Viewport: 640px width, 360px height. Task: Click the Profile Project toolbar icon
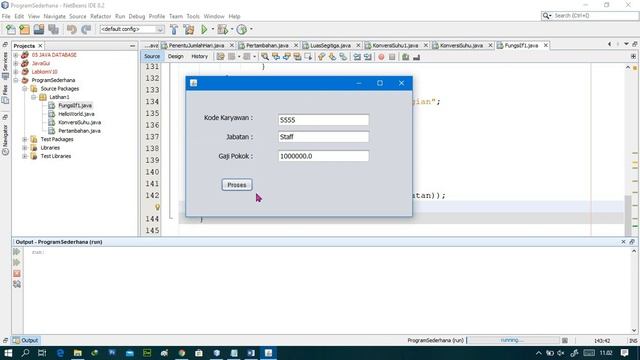(x=242, y=29)
